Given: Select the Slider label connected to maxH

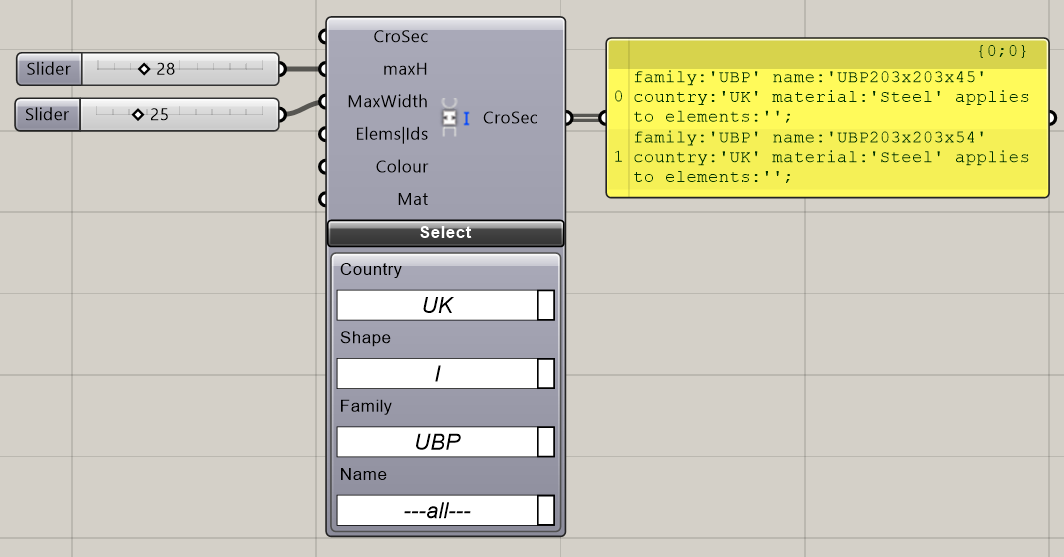Looking at the screenshot, I should click(x=49, y=69).
